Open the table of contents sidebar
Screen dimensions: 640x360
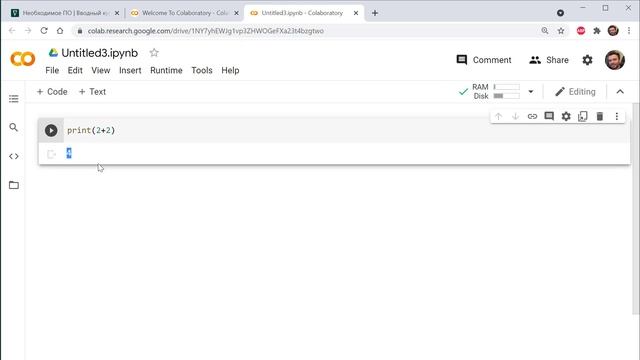(x=13, y=99)
